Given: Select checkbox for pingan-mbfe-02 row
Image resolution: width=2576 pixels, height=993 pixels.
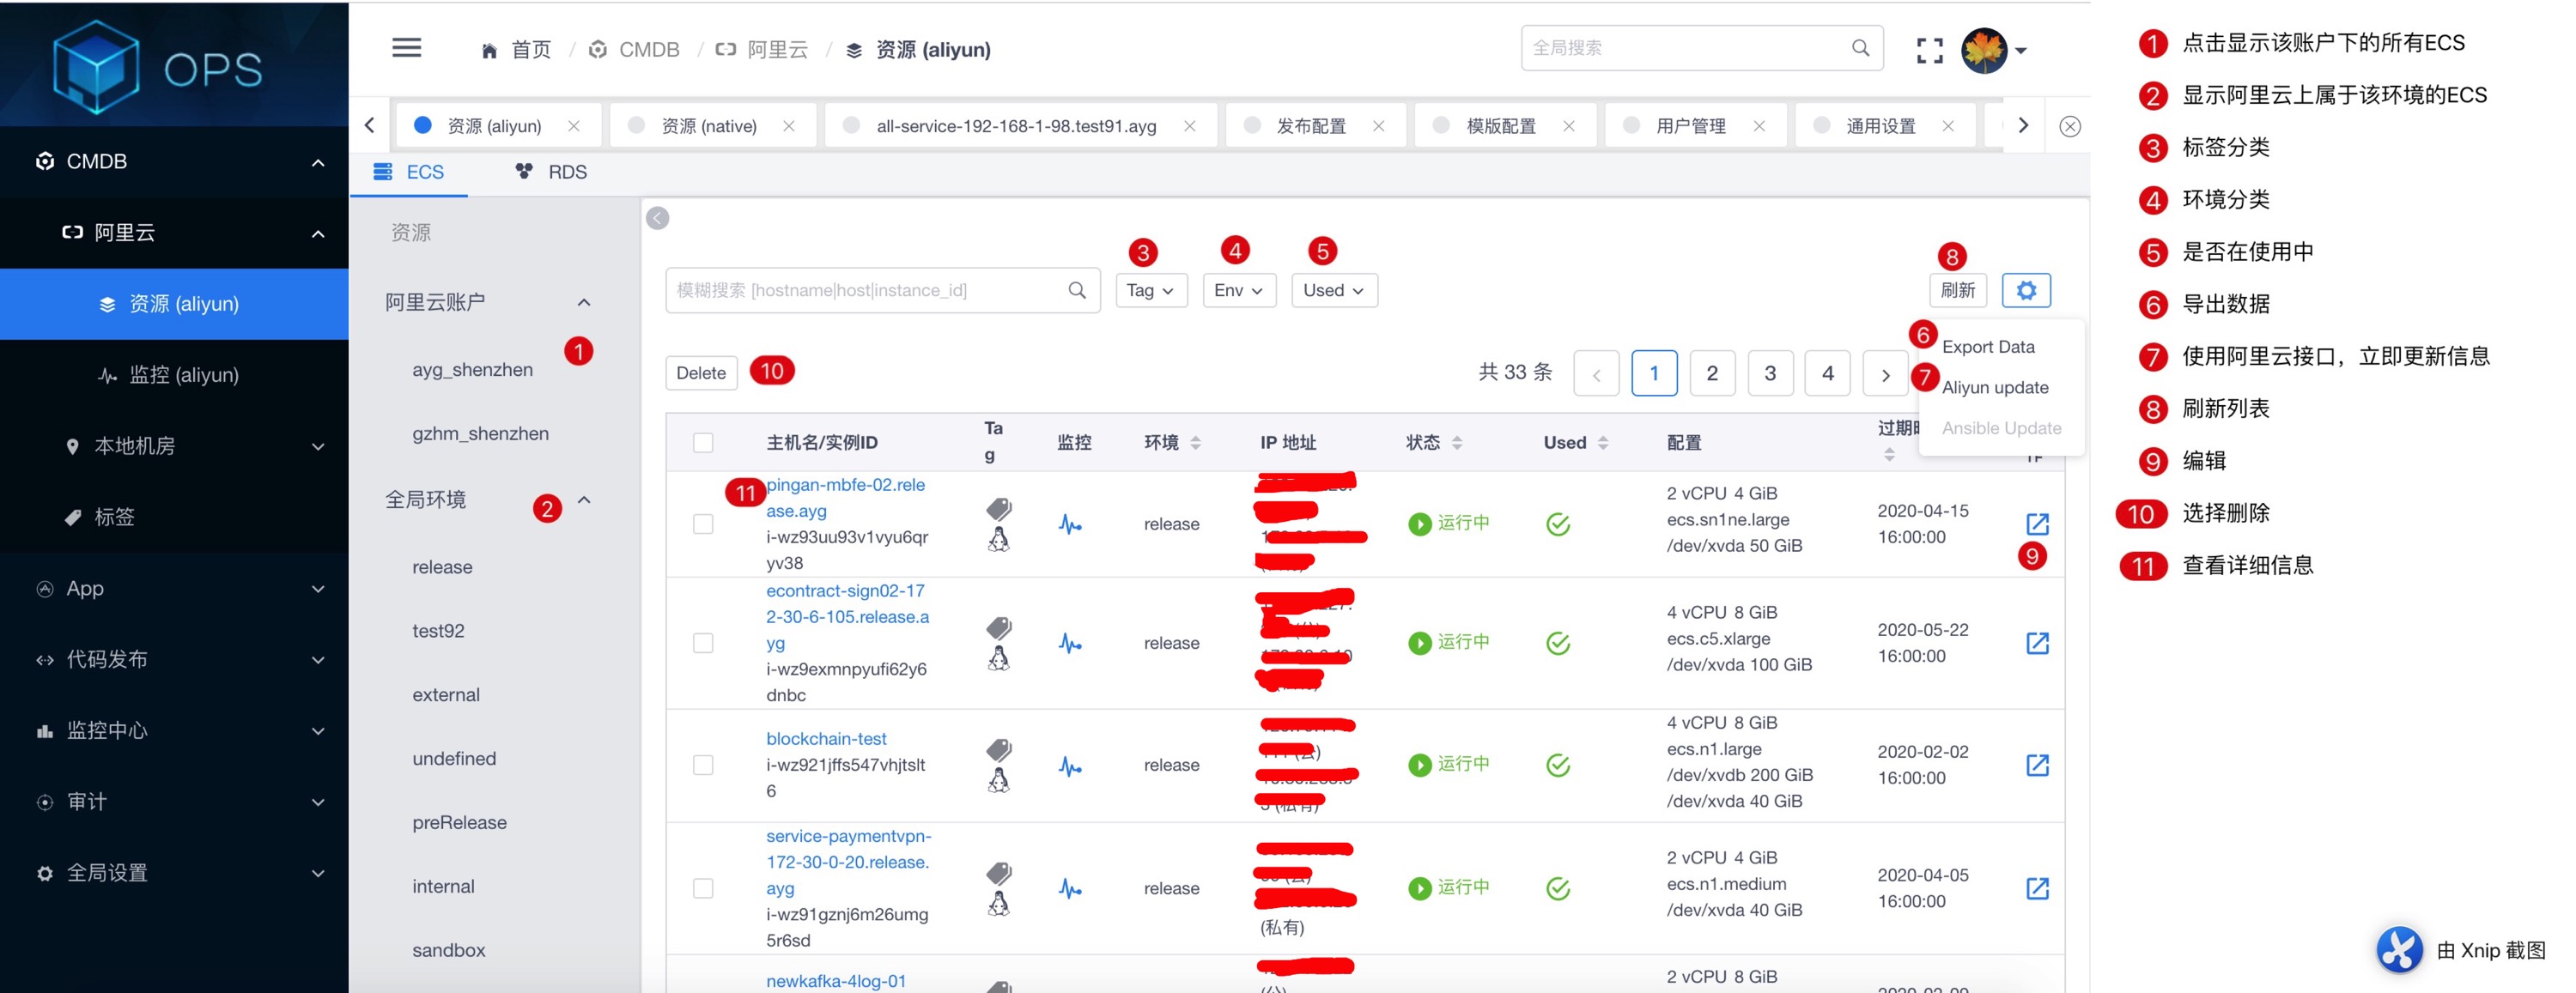Looking at the screenshot, I should tap(703, 524).
